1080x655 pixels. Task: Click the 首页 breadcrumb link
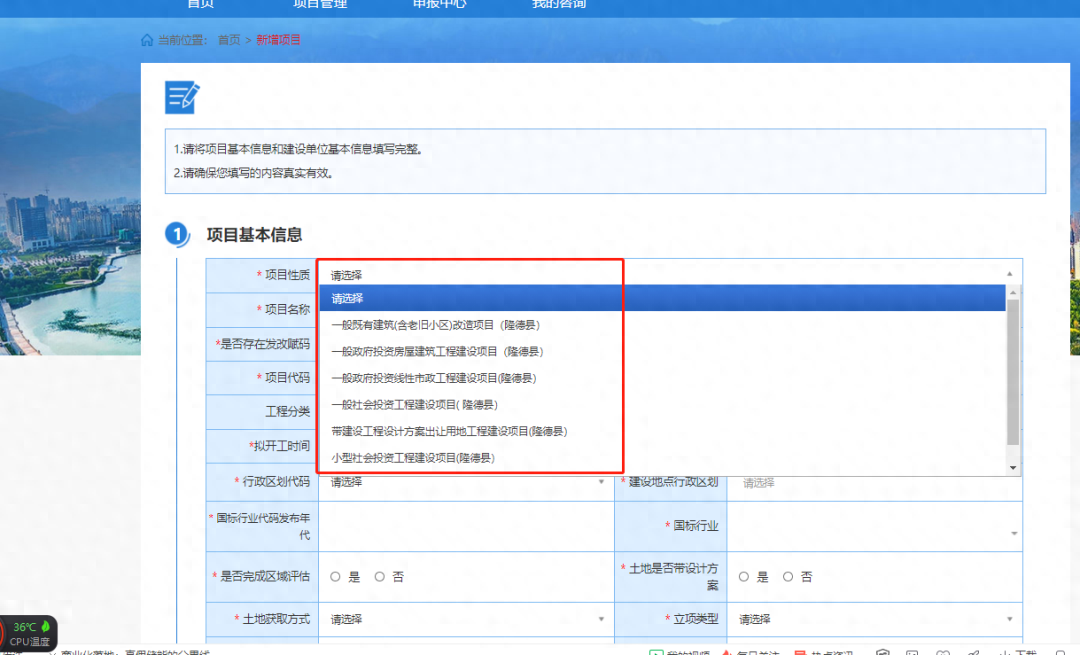(x=229, y=40)
